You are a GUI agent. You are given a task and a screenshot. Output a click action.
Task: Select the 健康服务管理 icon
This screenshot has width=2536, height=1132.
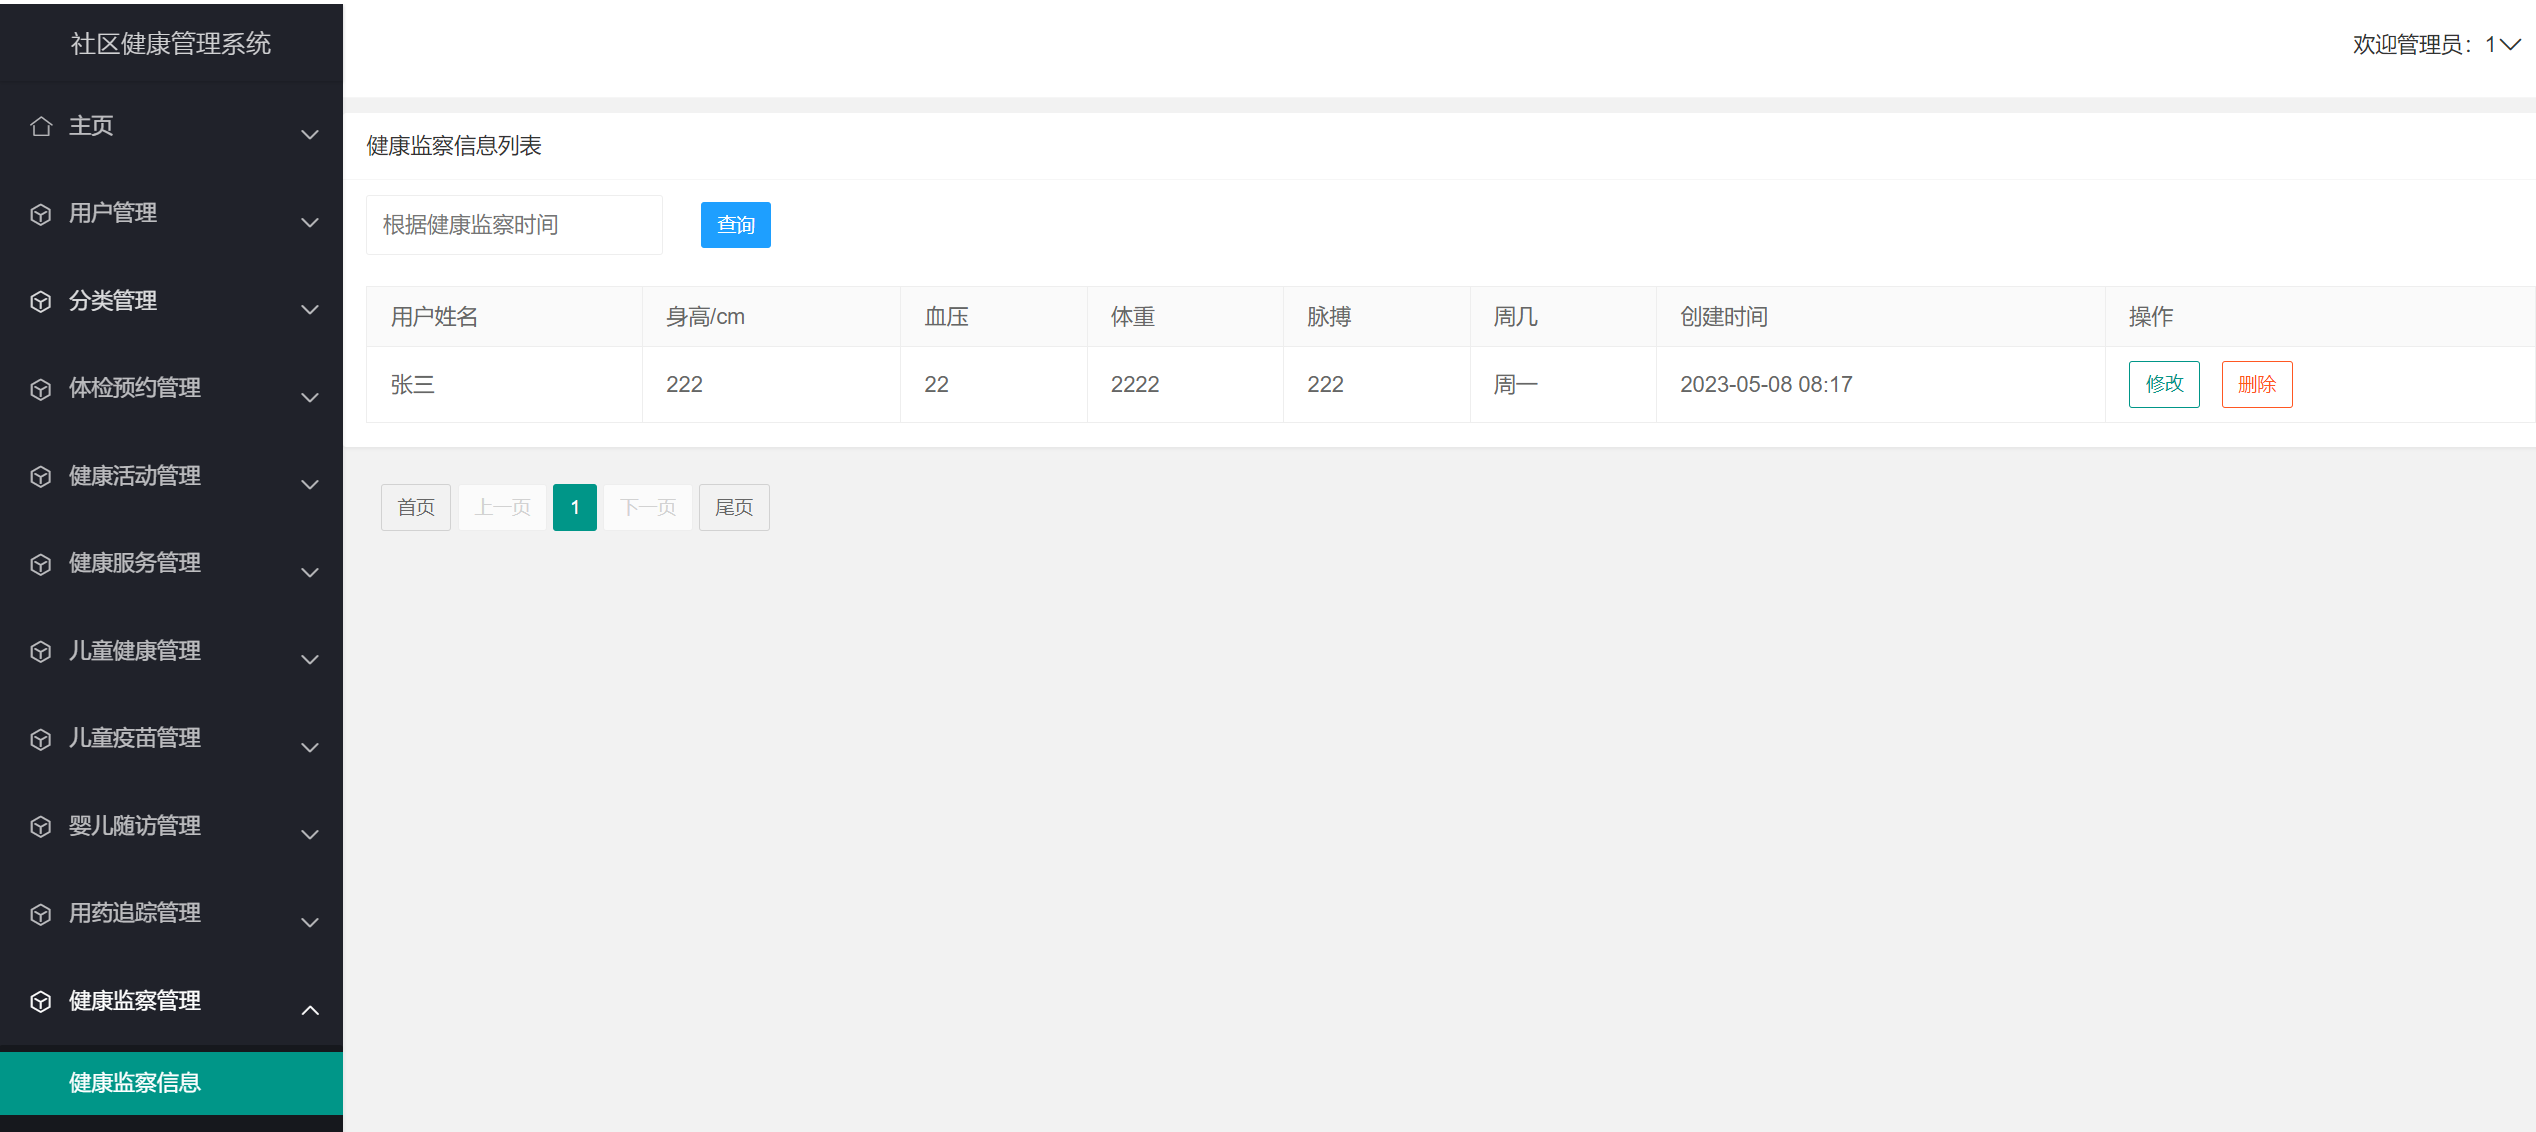41,563
